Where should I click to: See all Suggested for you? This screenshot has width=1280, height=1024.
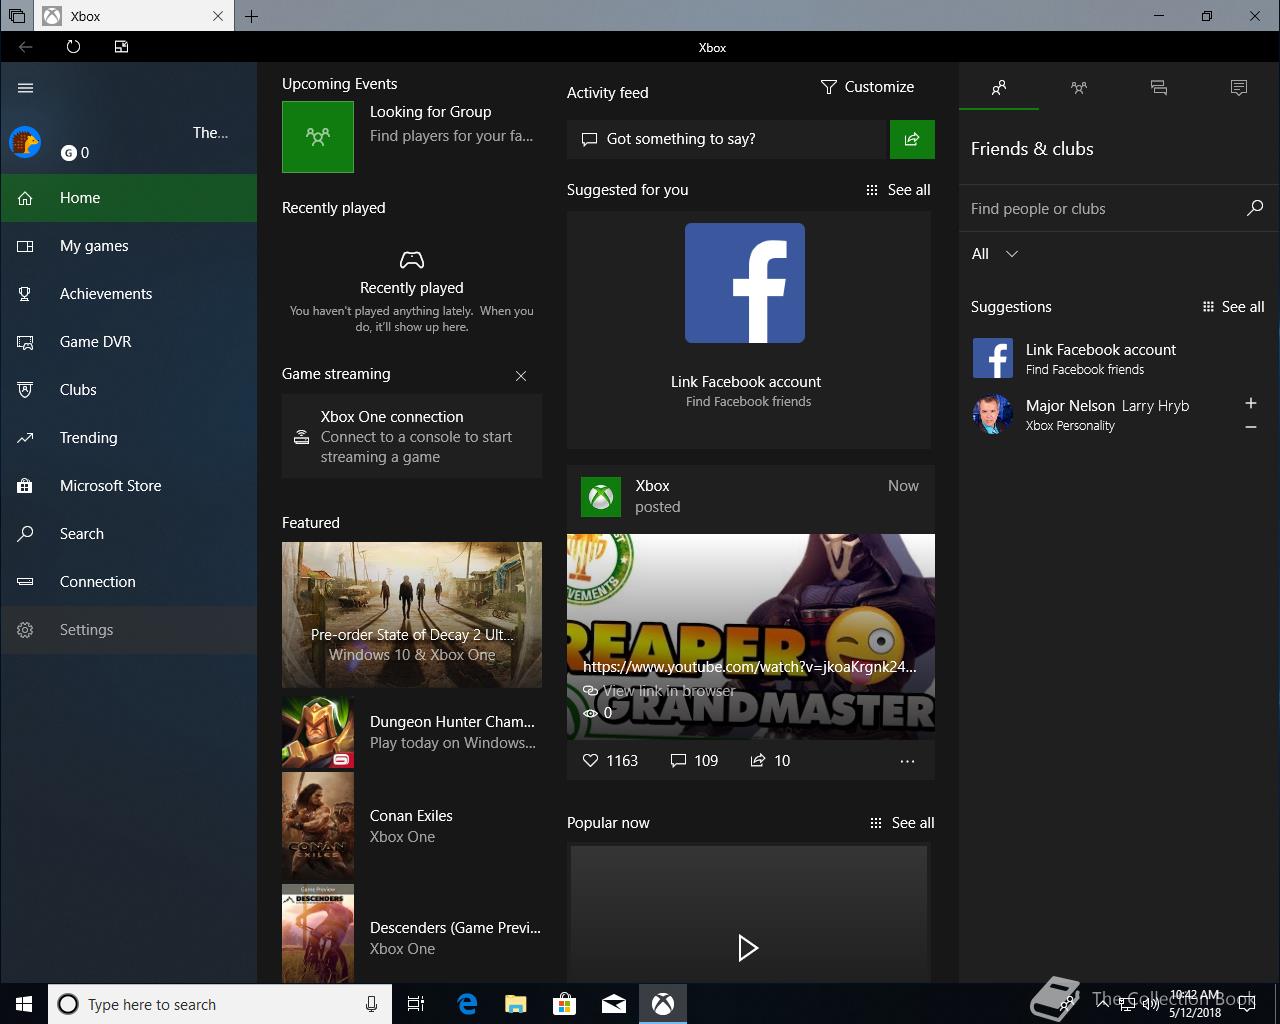coord(898,190)
